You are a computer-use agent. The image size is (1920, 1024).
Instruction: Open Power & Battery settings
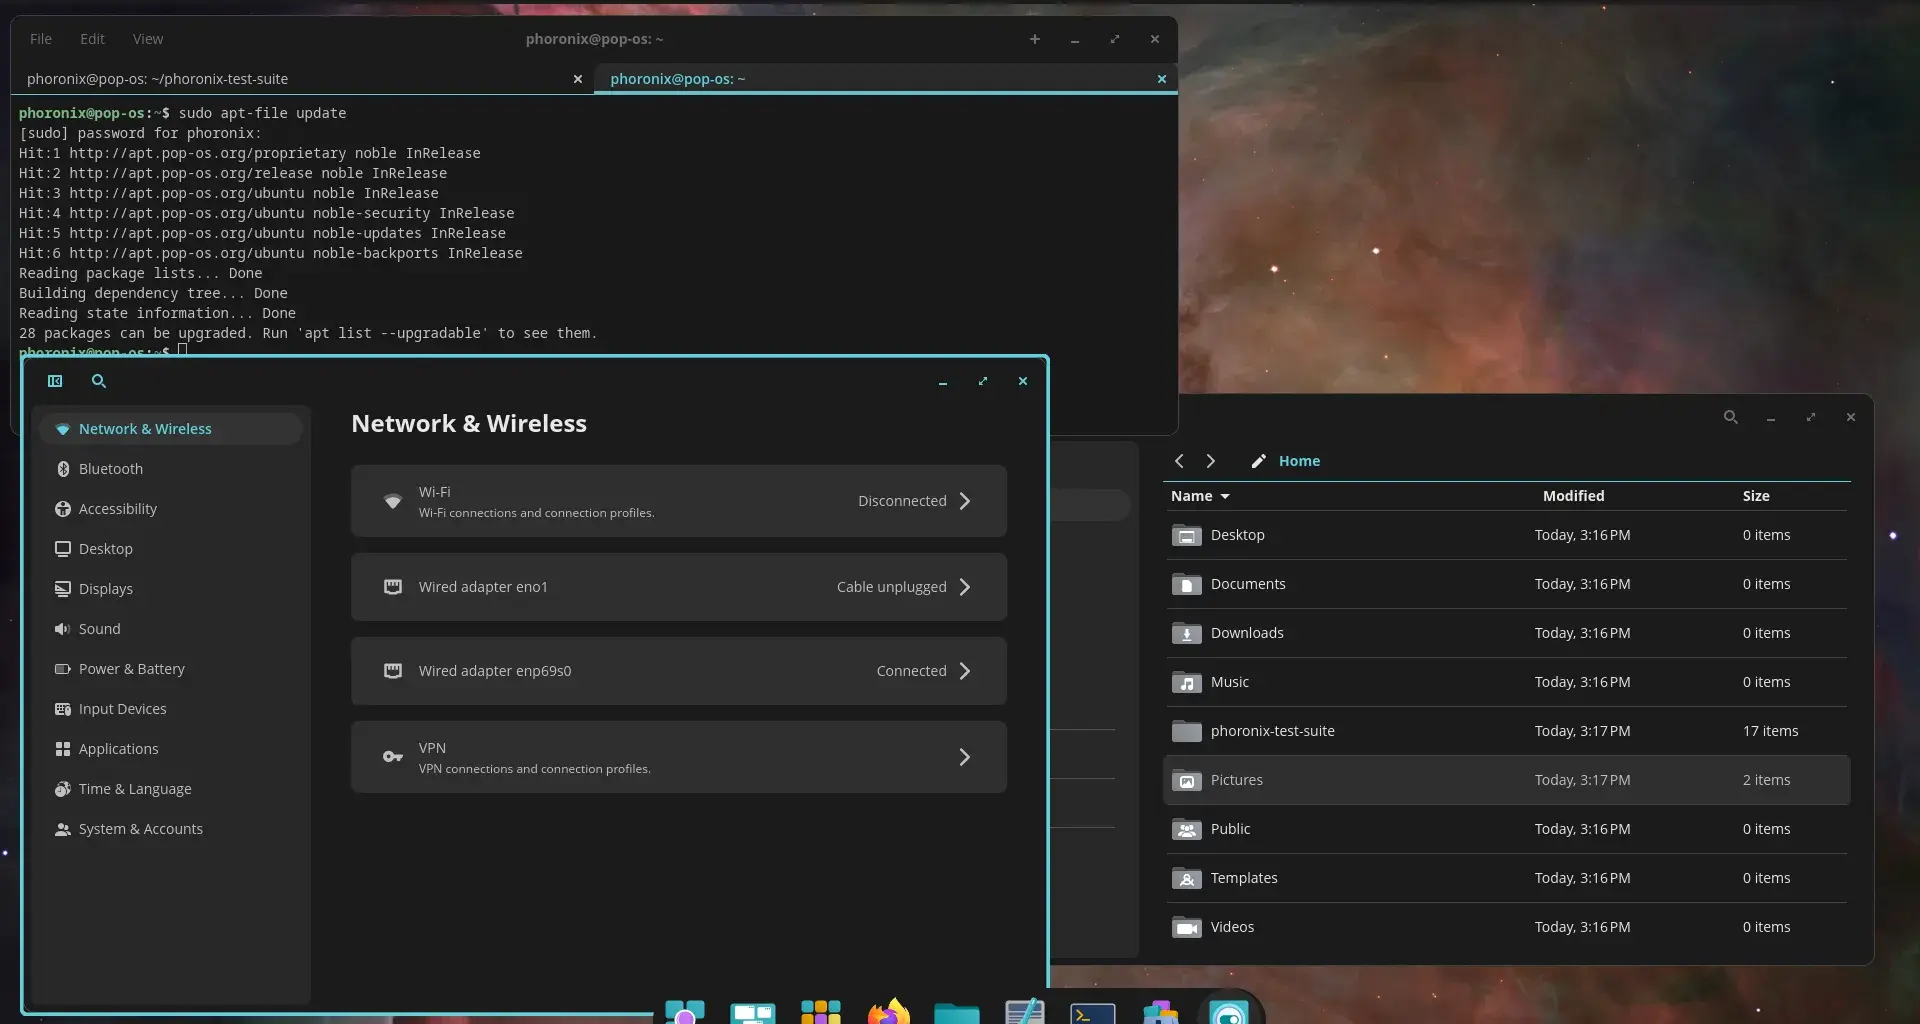pyautogui.click(x=131, y=669)
